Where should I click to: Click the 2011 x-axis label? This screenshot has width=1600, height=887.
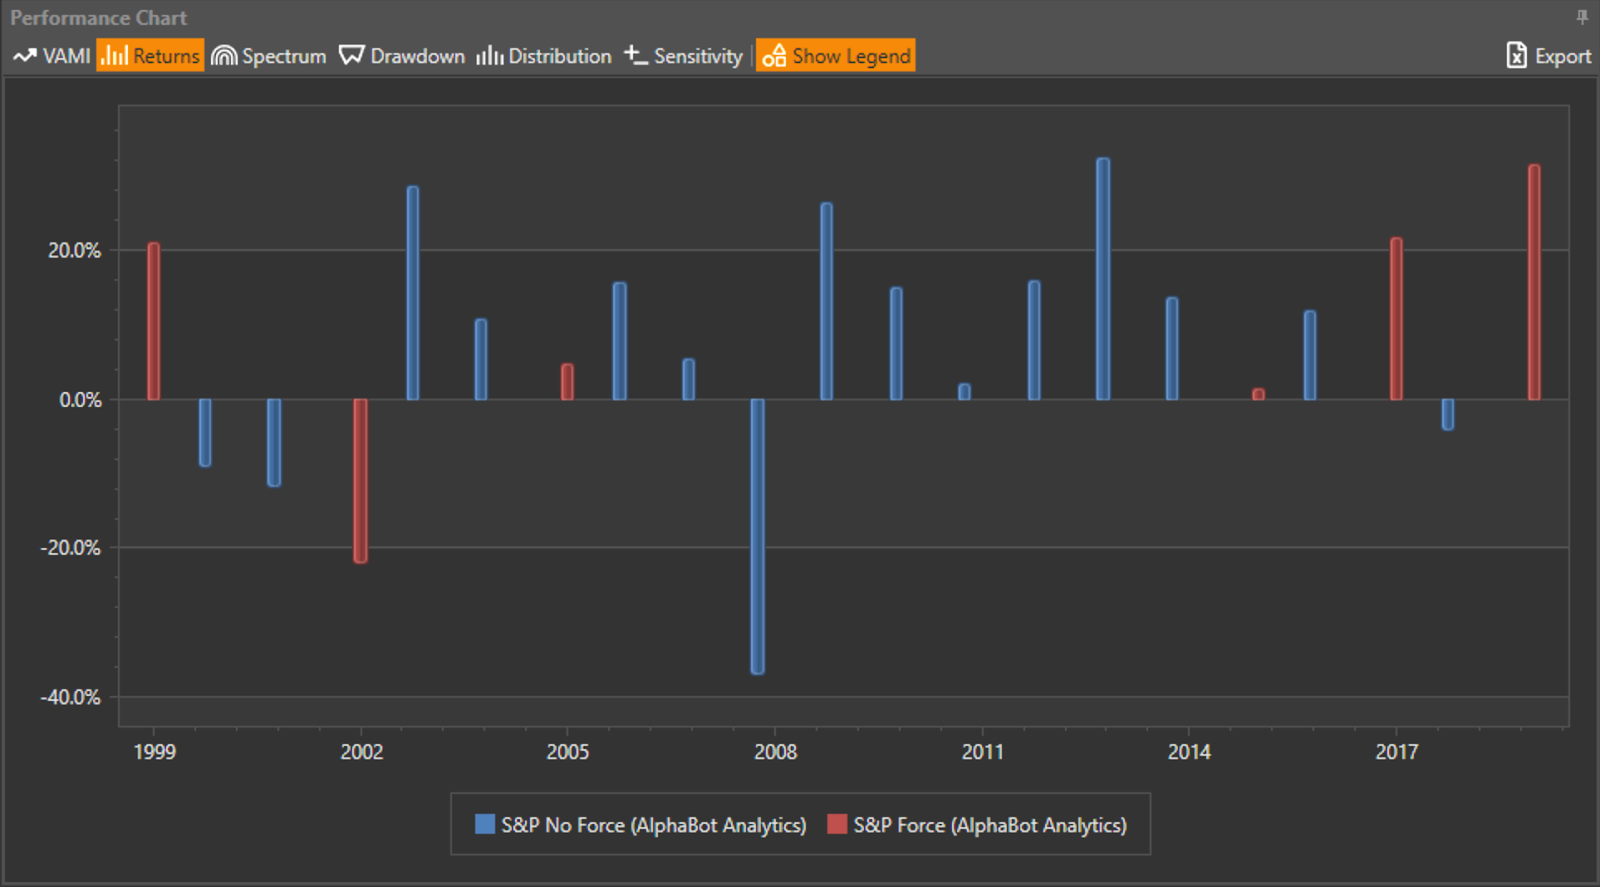tap(983, 752)
